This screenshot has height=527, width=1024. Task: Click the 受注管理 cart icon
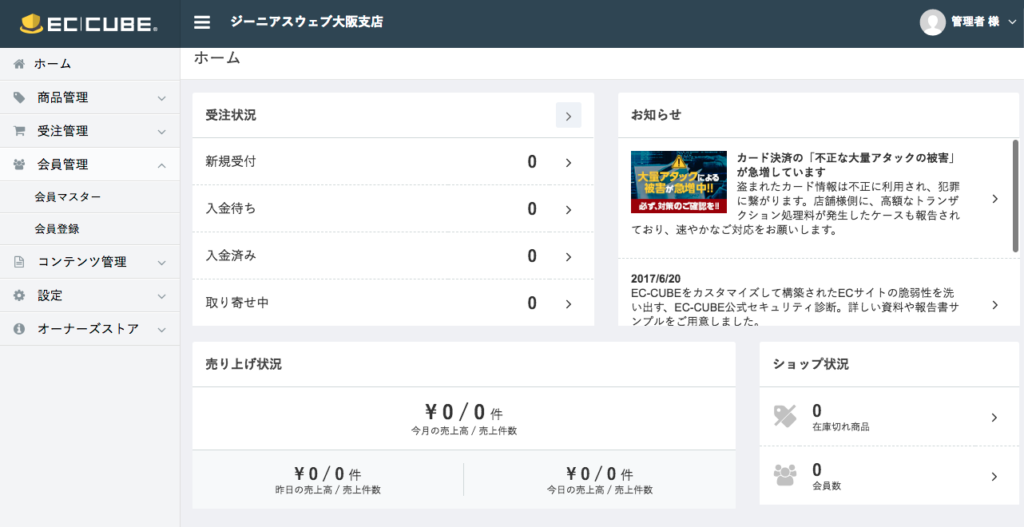18,131
